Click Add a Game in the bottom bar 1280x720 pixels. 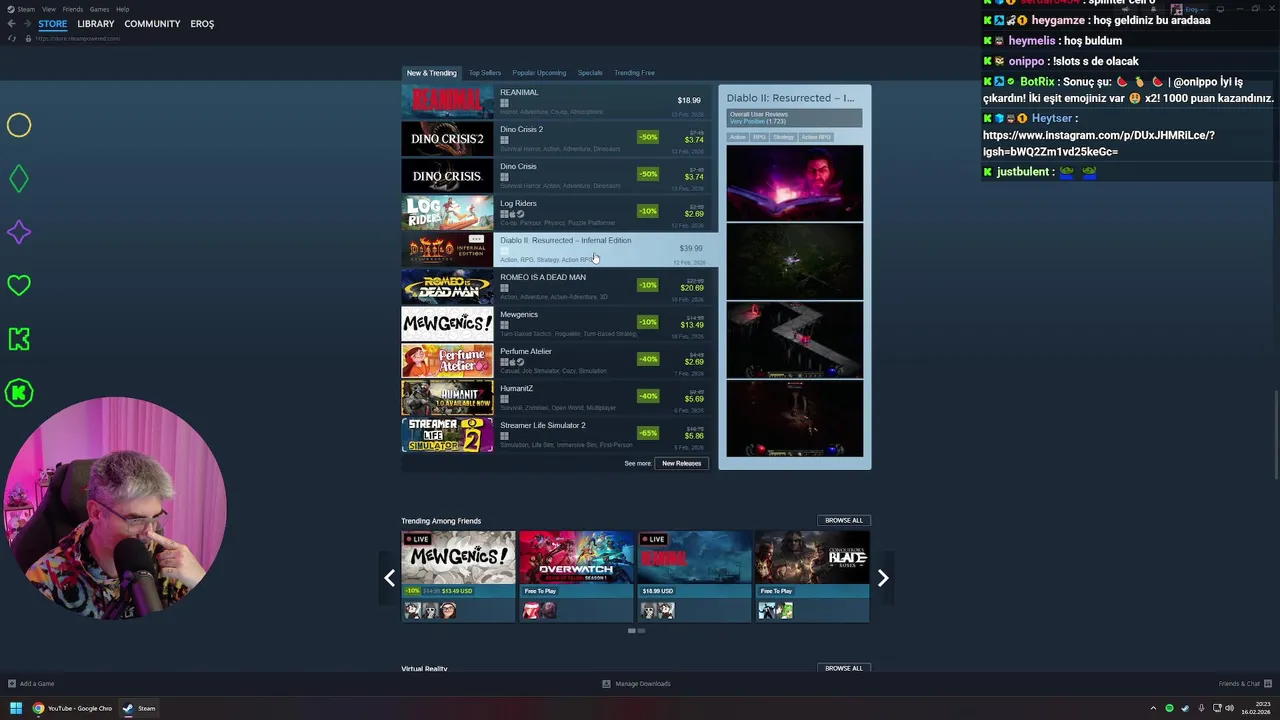[31, 684]
